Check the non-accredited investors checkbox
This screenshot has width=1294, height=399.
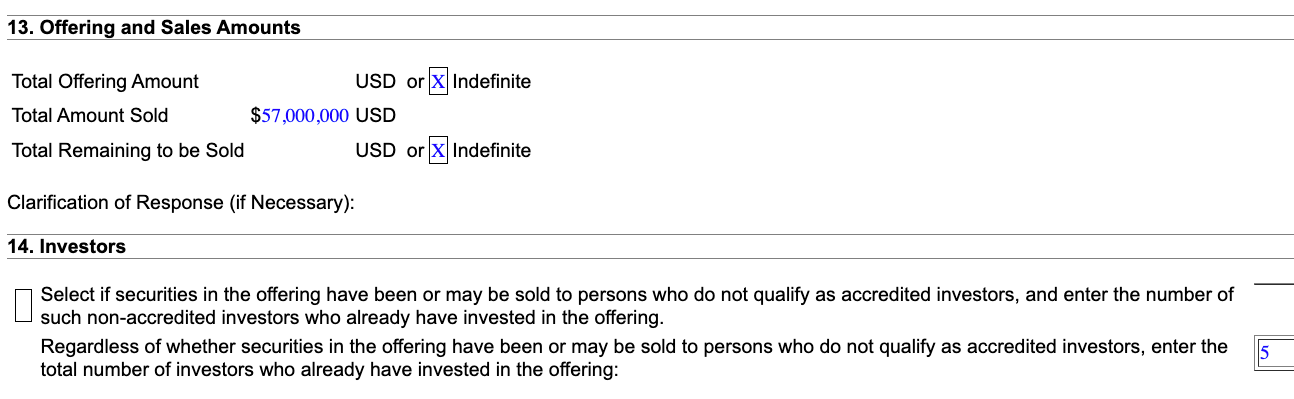[x=25, y=306]
